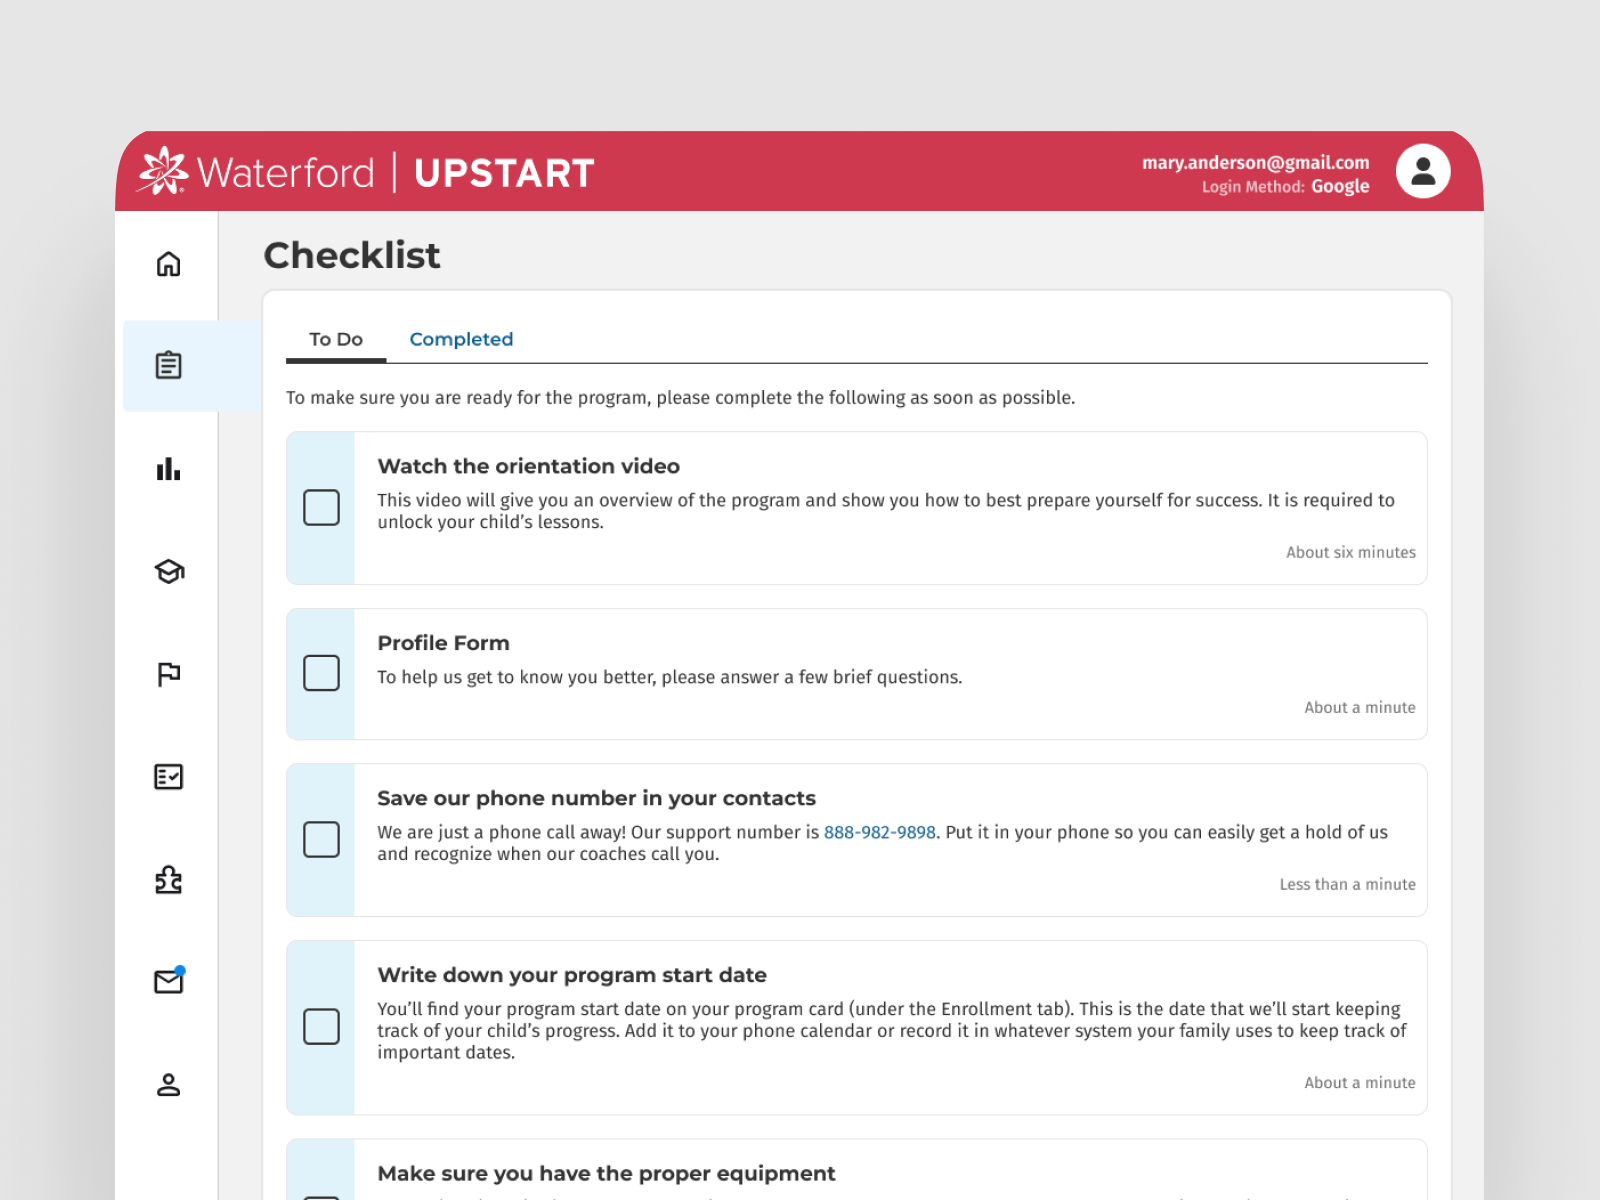The image size is (1600, 1200).
Task: Open the bar chart reports icon
Action: pyautogui.click(x=168, y=469)
